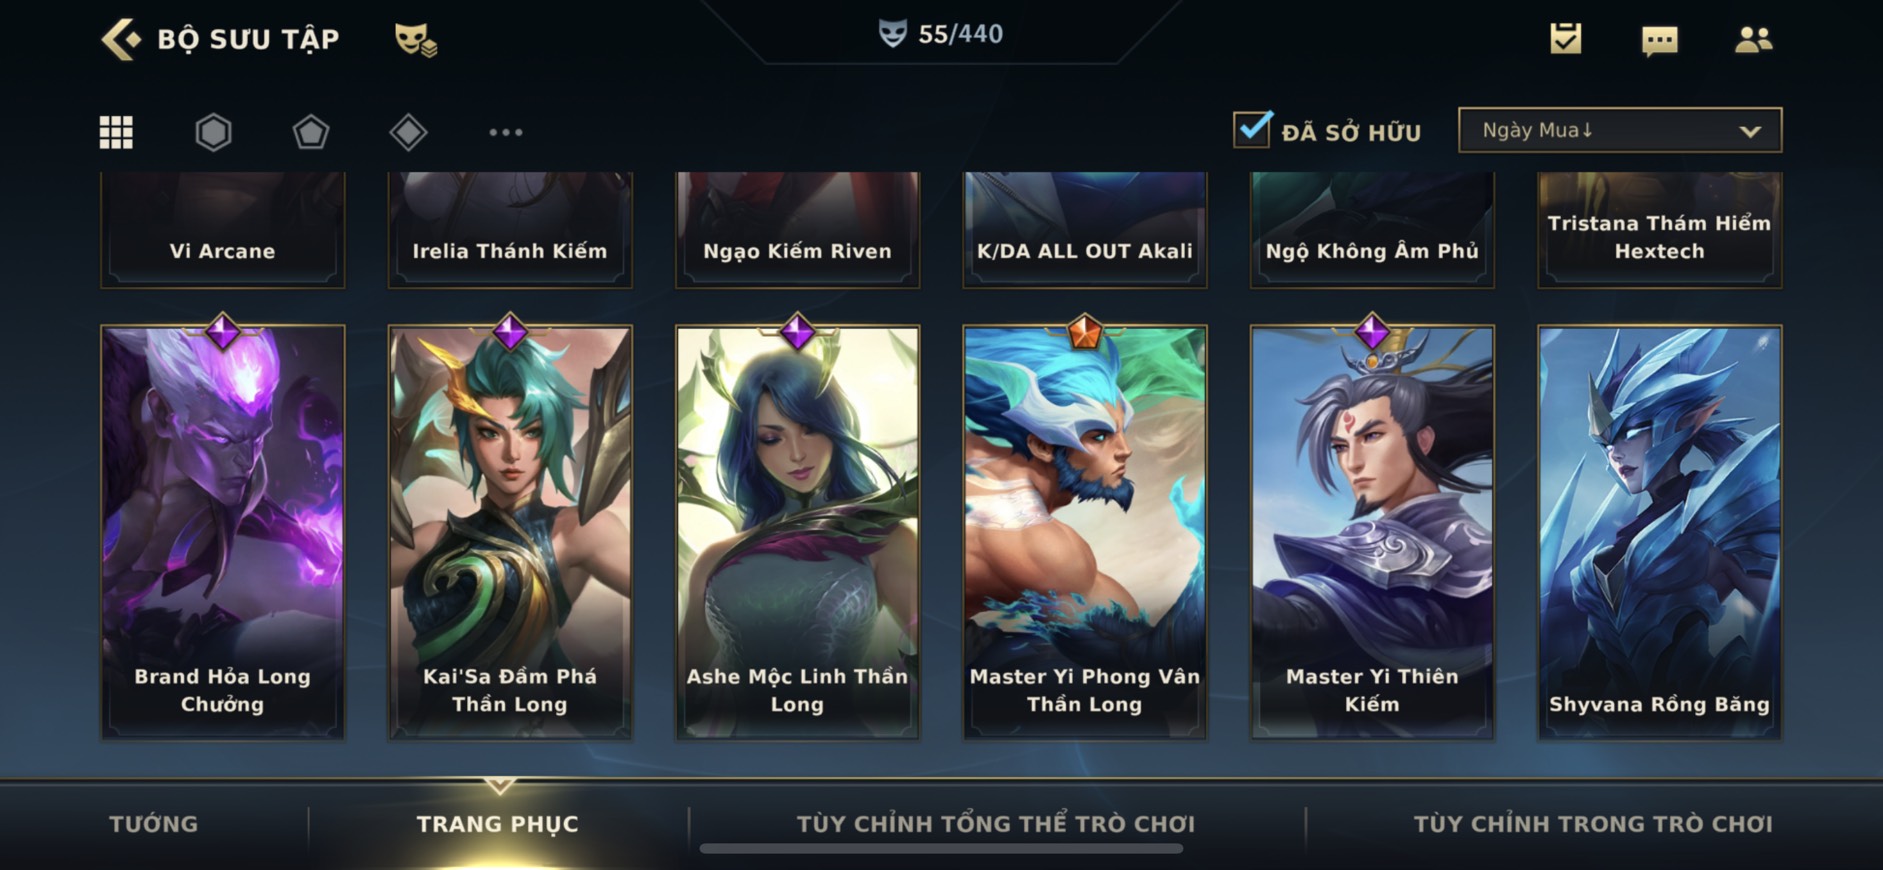Open Tùy Chỉnh Tổng Thể Trò Chơi tab
1883x870 pixels.
coord(996,824)
